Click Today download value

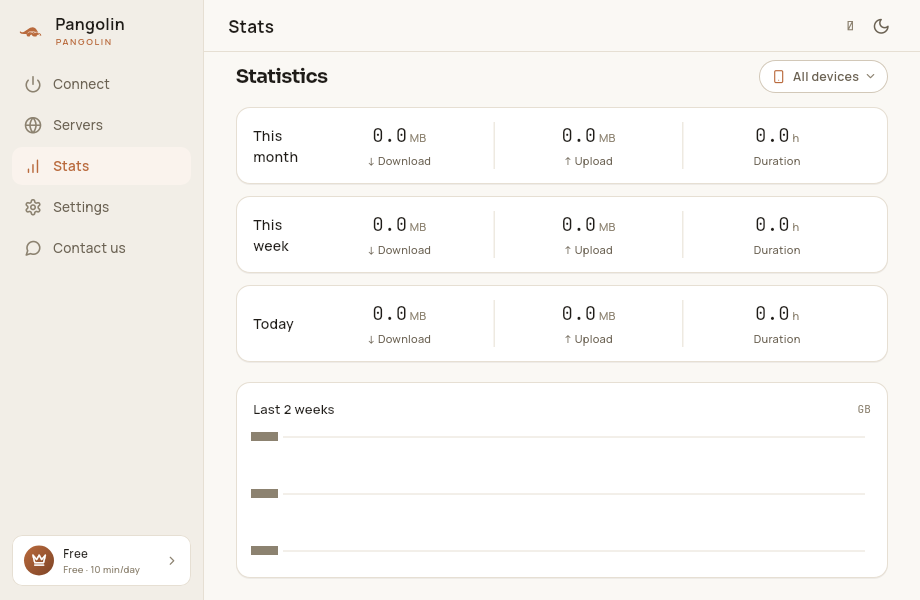click(399, 314)
